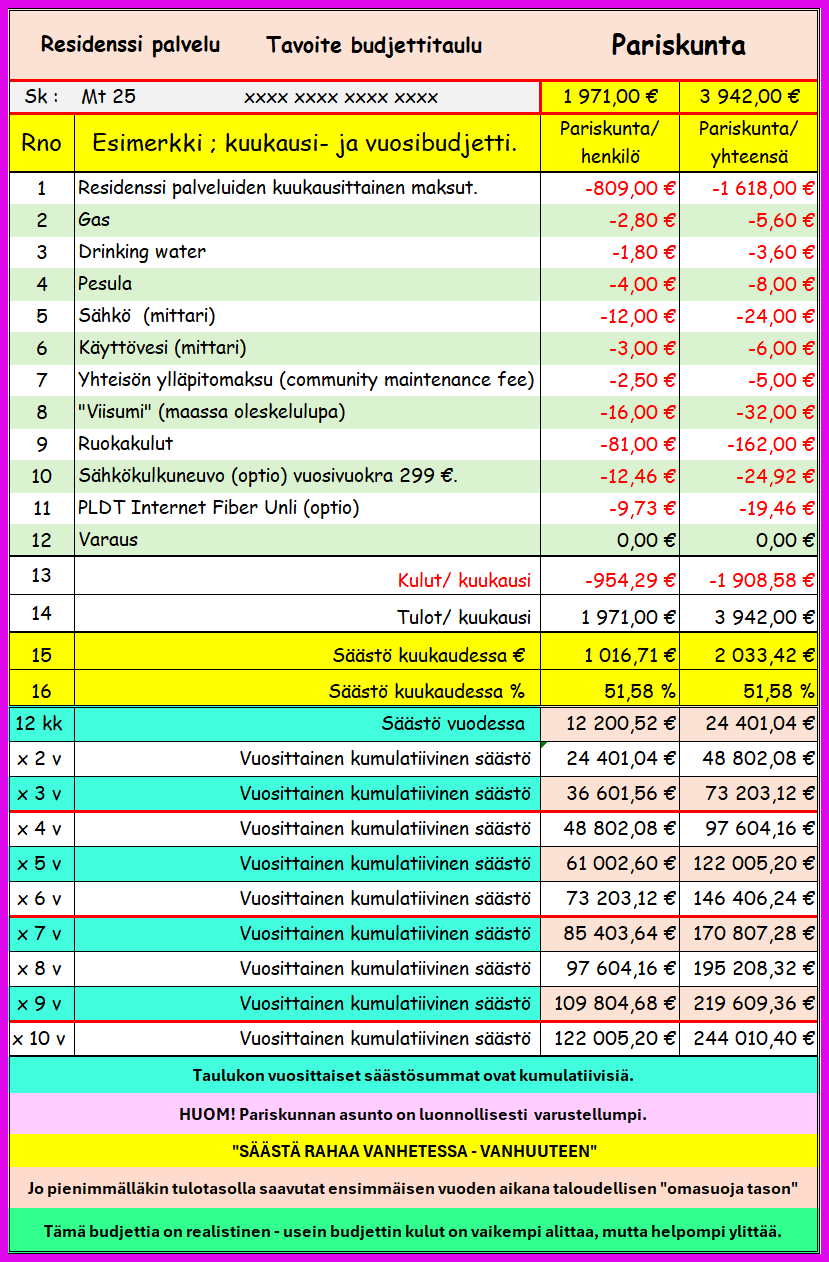Click the '12 kk' row header

click(42, 724)
